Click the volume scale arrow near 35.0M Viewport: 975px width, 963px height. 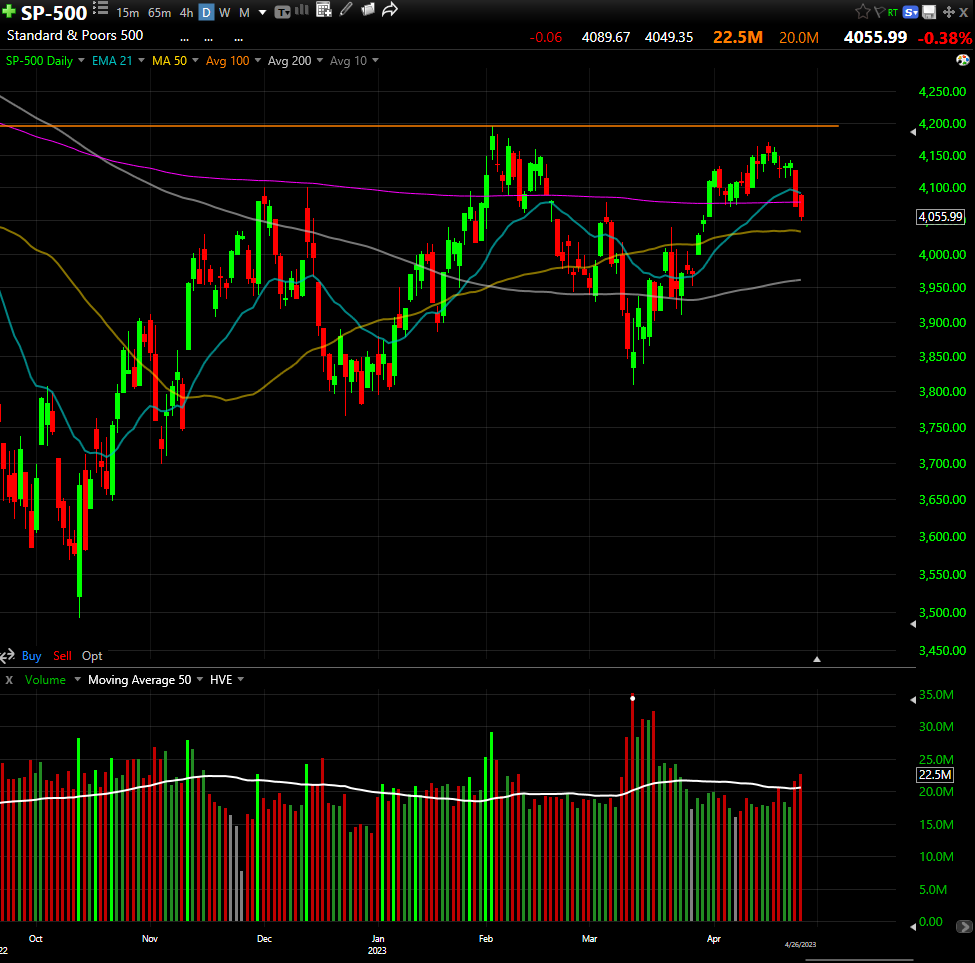(x=913, y=699)
